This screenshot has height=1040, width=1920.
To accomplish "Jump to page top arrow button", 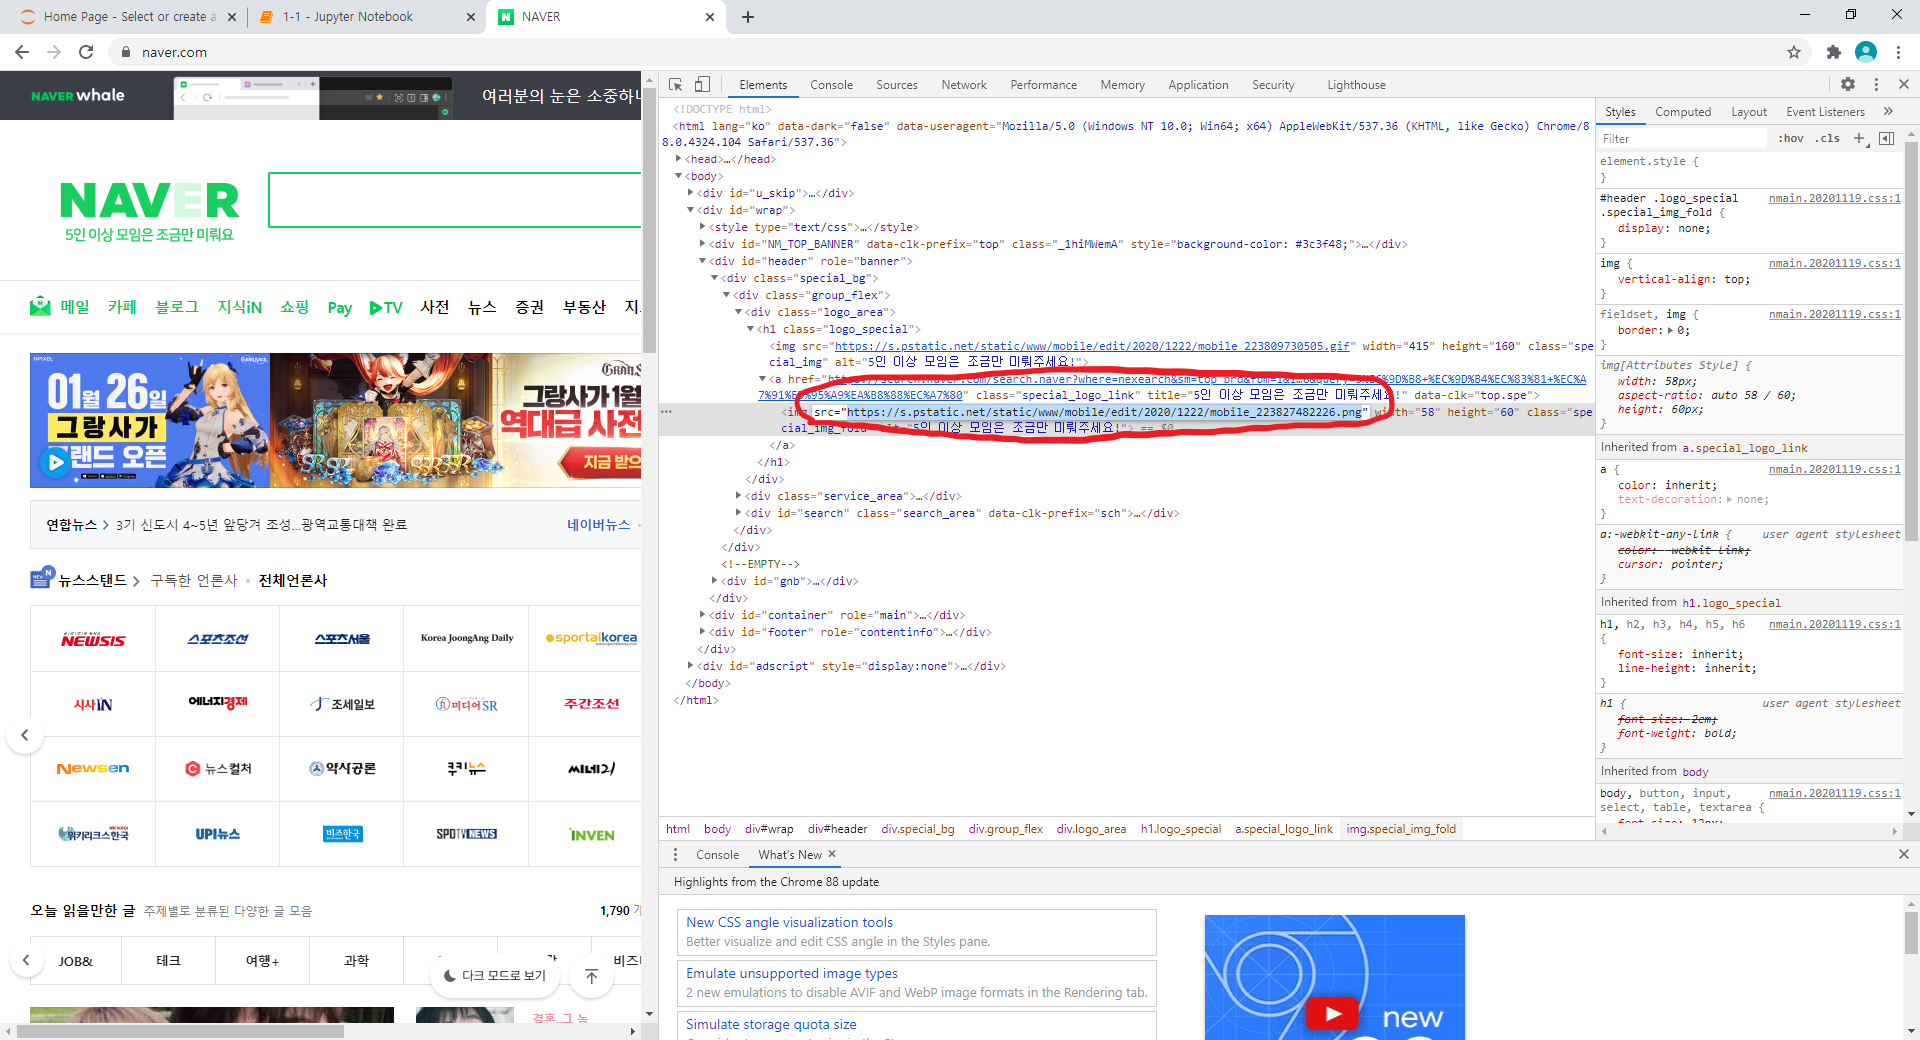I will (591, 976).
